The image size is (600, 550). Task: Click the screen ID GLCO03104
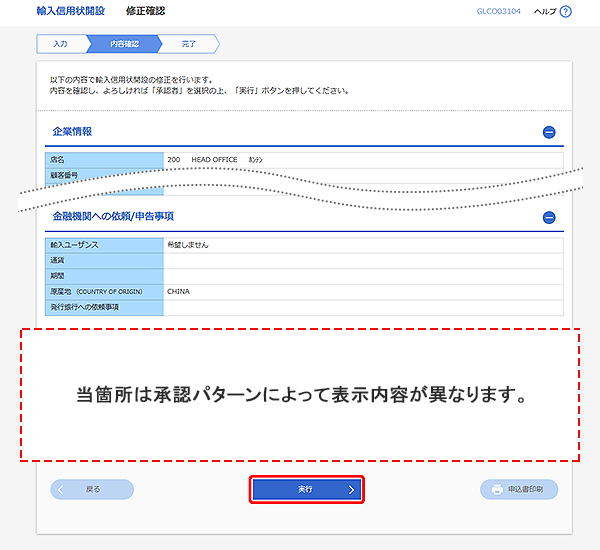pyautogui.click(x=499, y=11)
